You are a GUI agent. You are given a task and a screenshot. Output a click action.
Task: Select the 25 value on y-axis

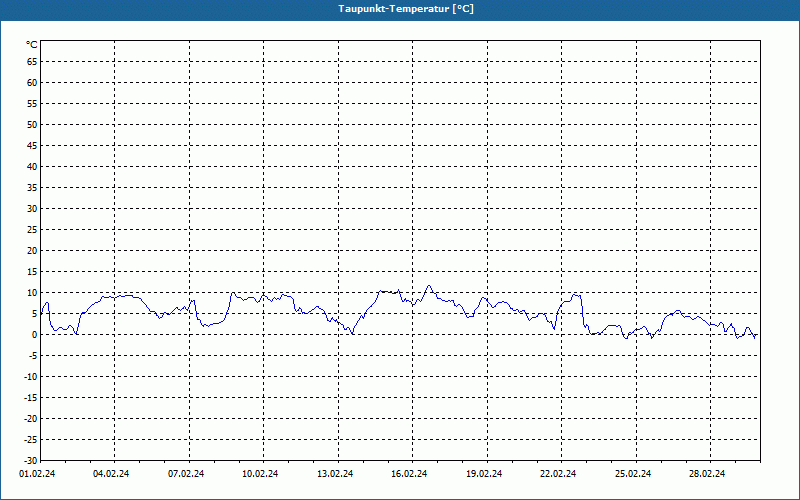pos(32,230)
